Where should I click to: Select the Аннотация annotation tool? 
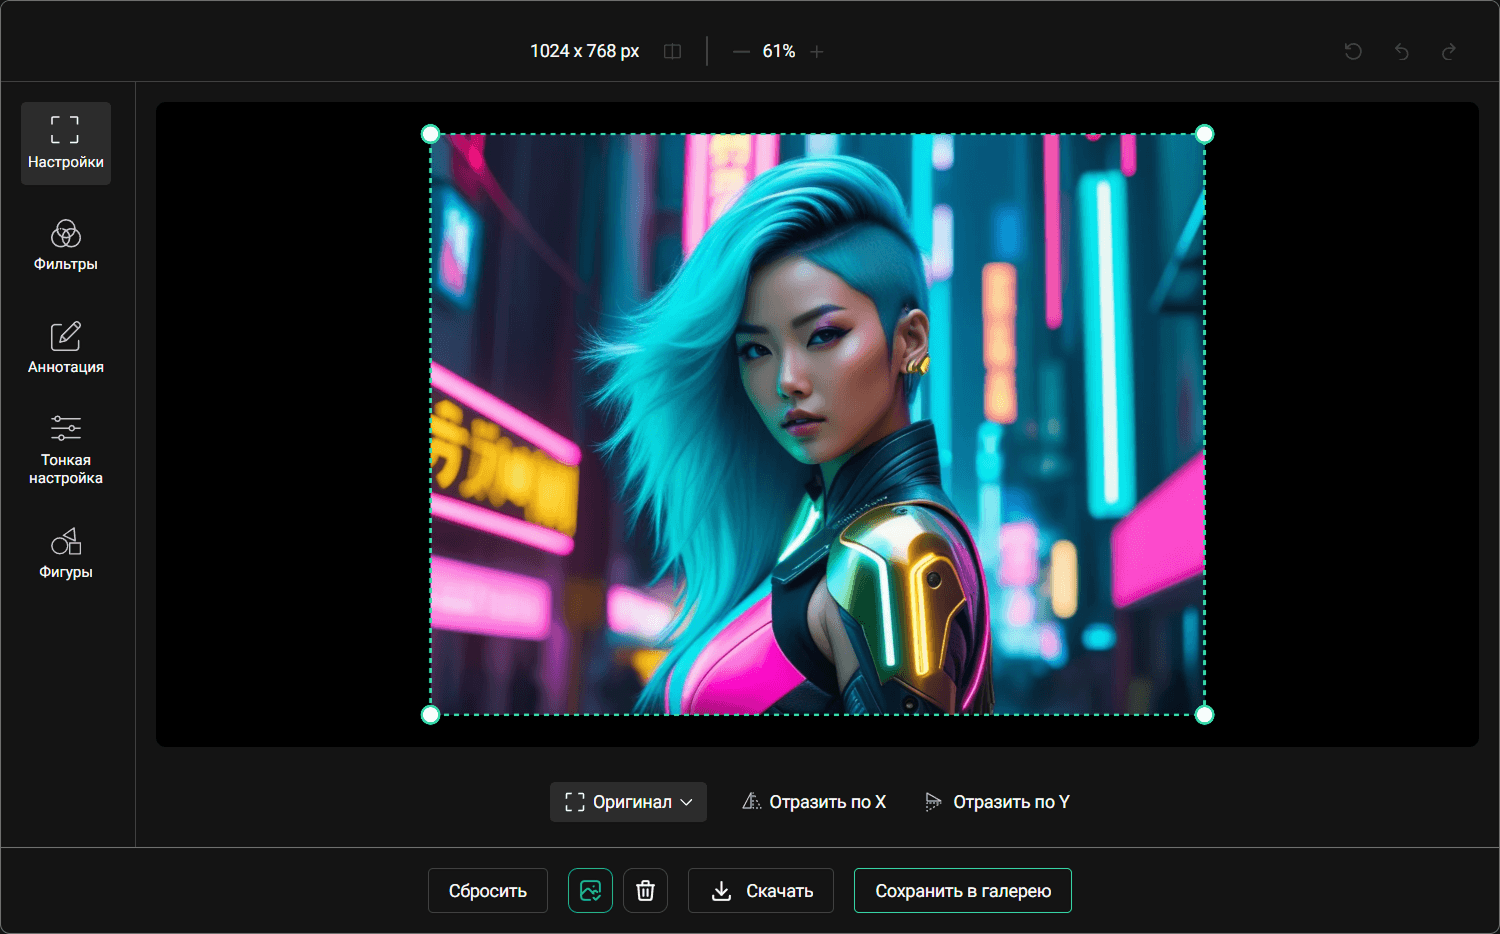tap(66, 348)
